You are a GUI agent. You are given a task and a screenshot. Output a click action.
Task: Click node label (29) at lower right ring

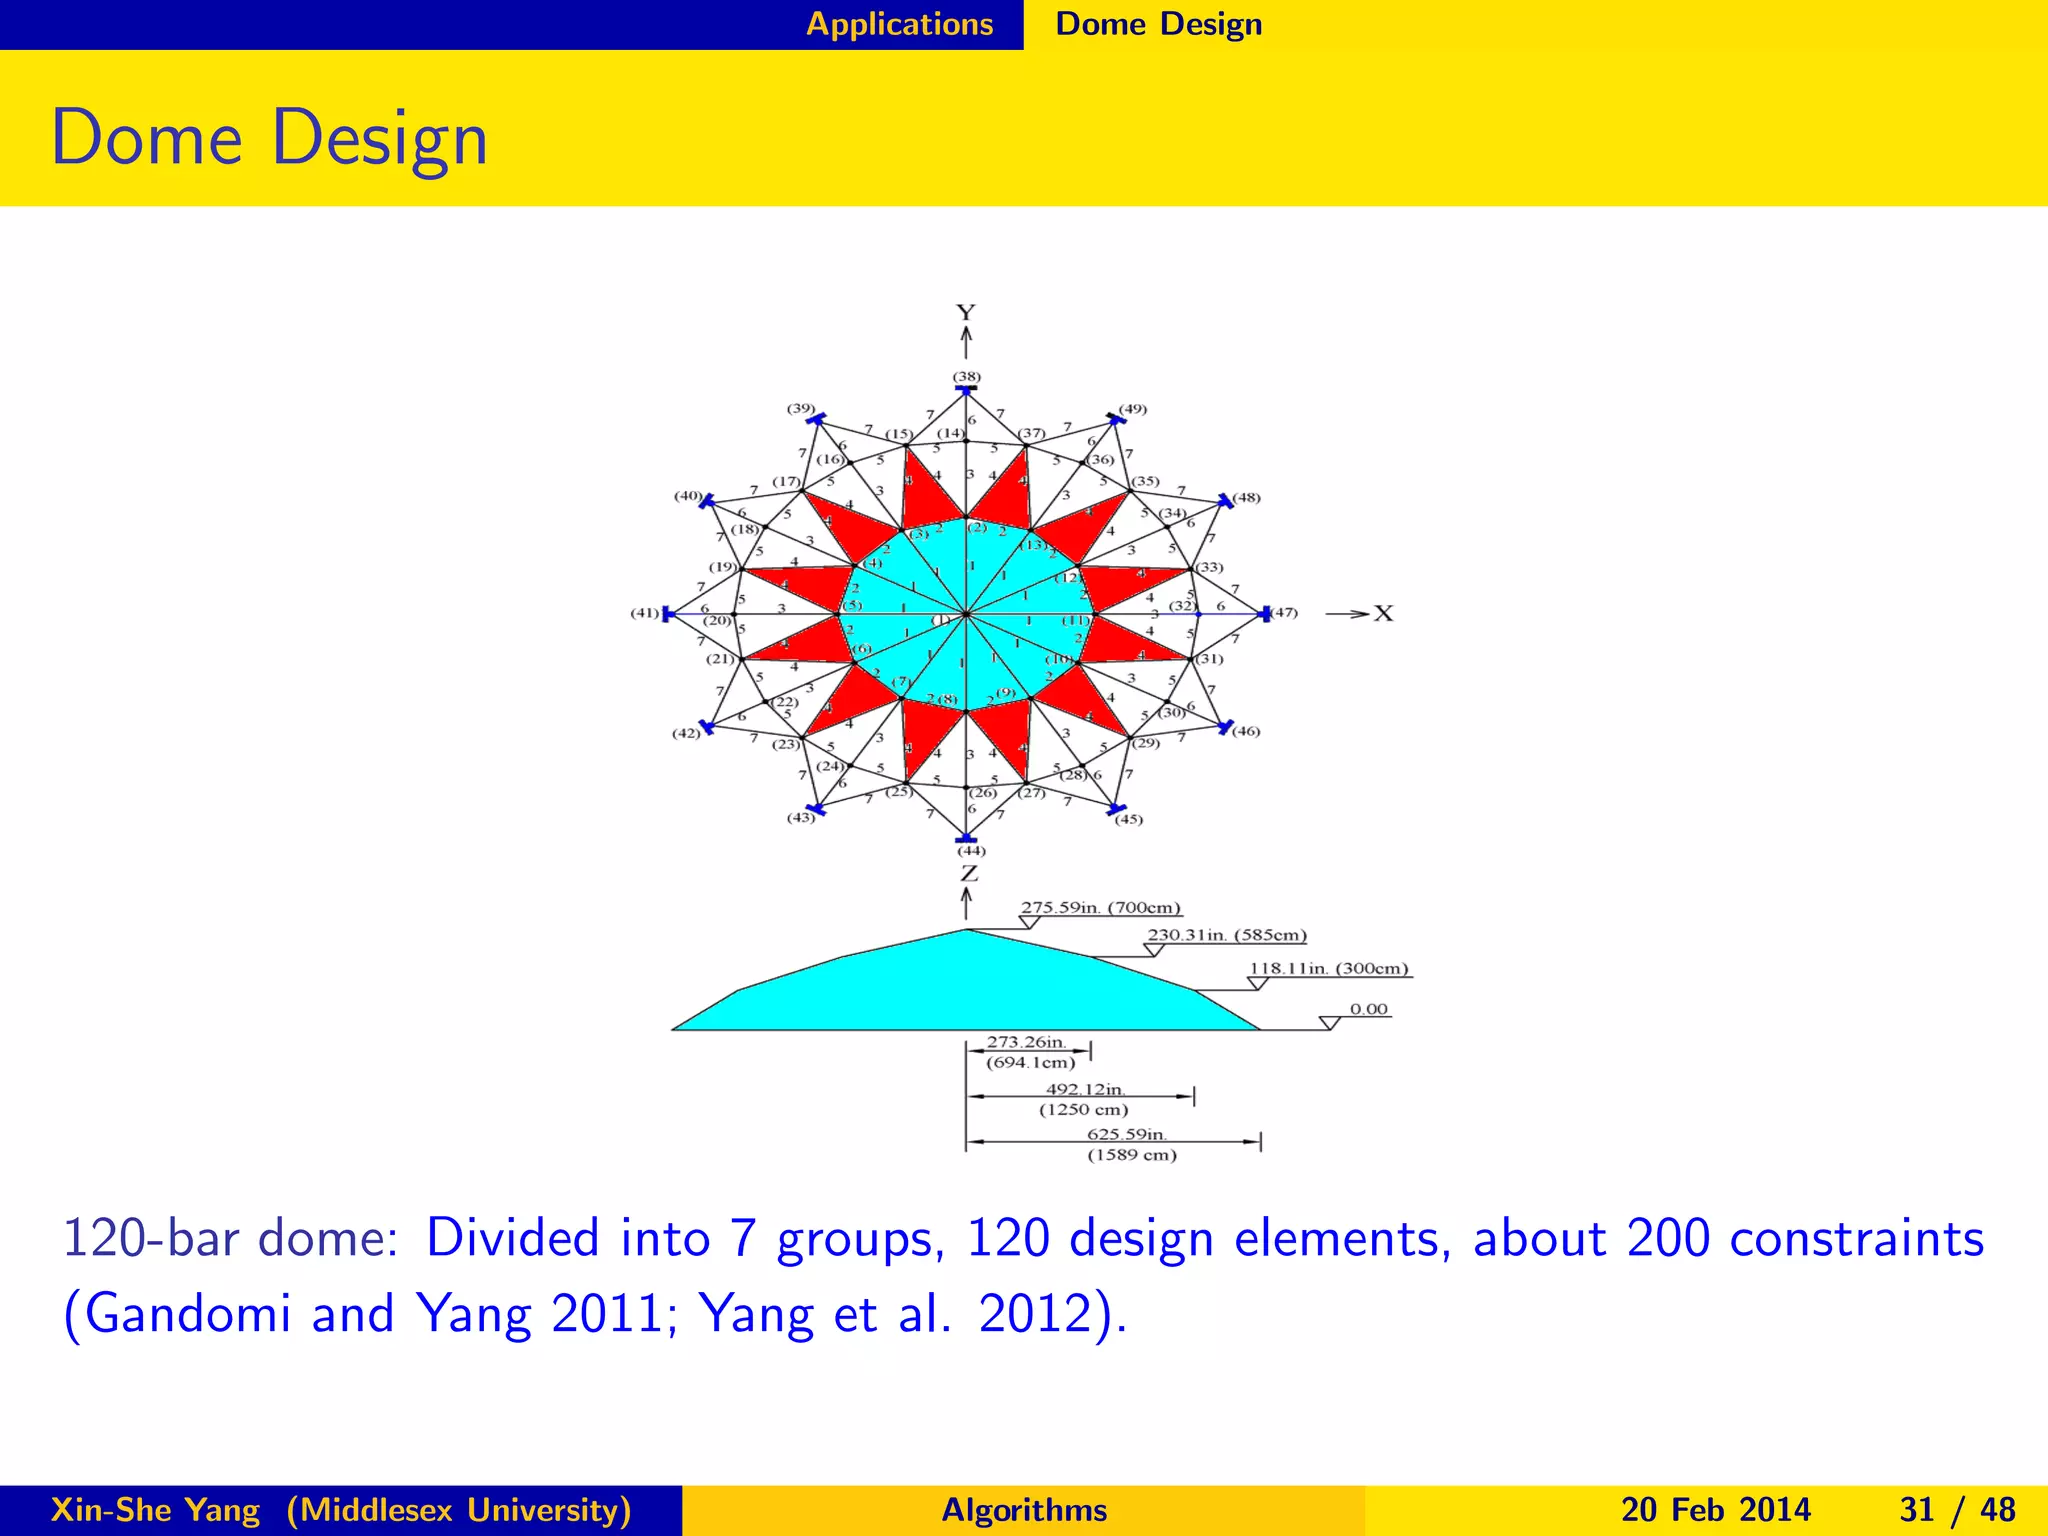[1146, 742]
